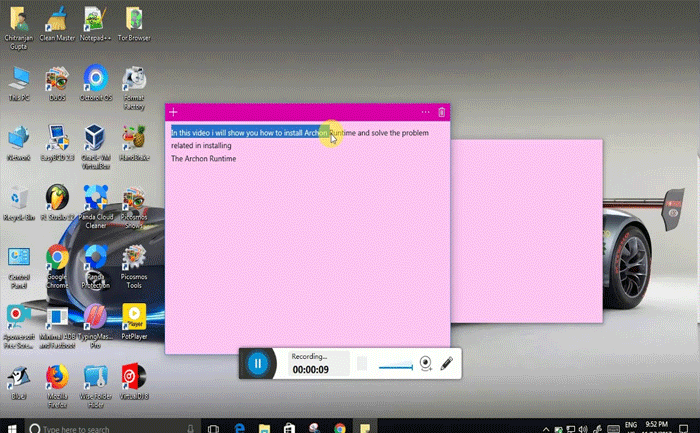700x433 pixels.
Task: Delete the sticky note with trash icon
Action: point(442,112)
